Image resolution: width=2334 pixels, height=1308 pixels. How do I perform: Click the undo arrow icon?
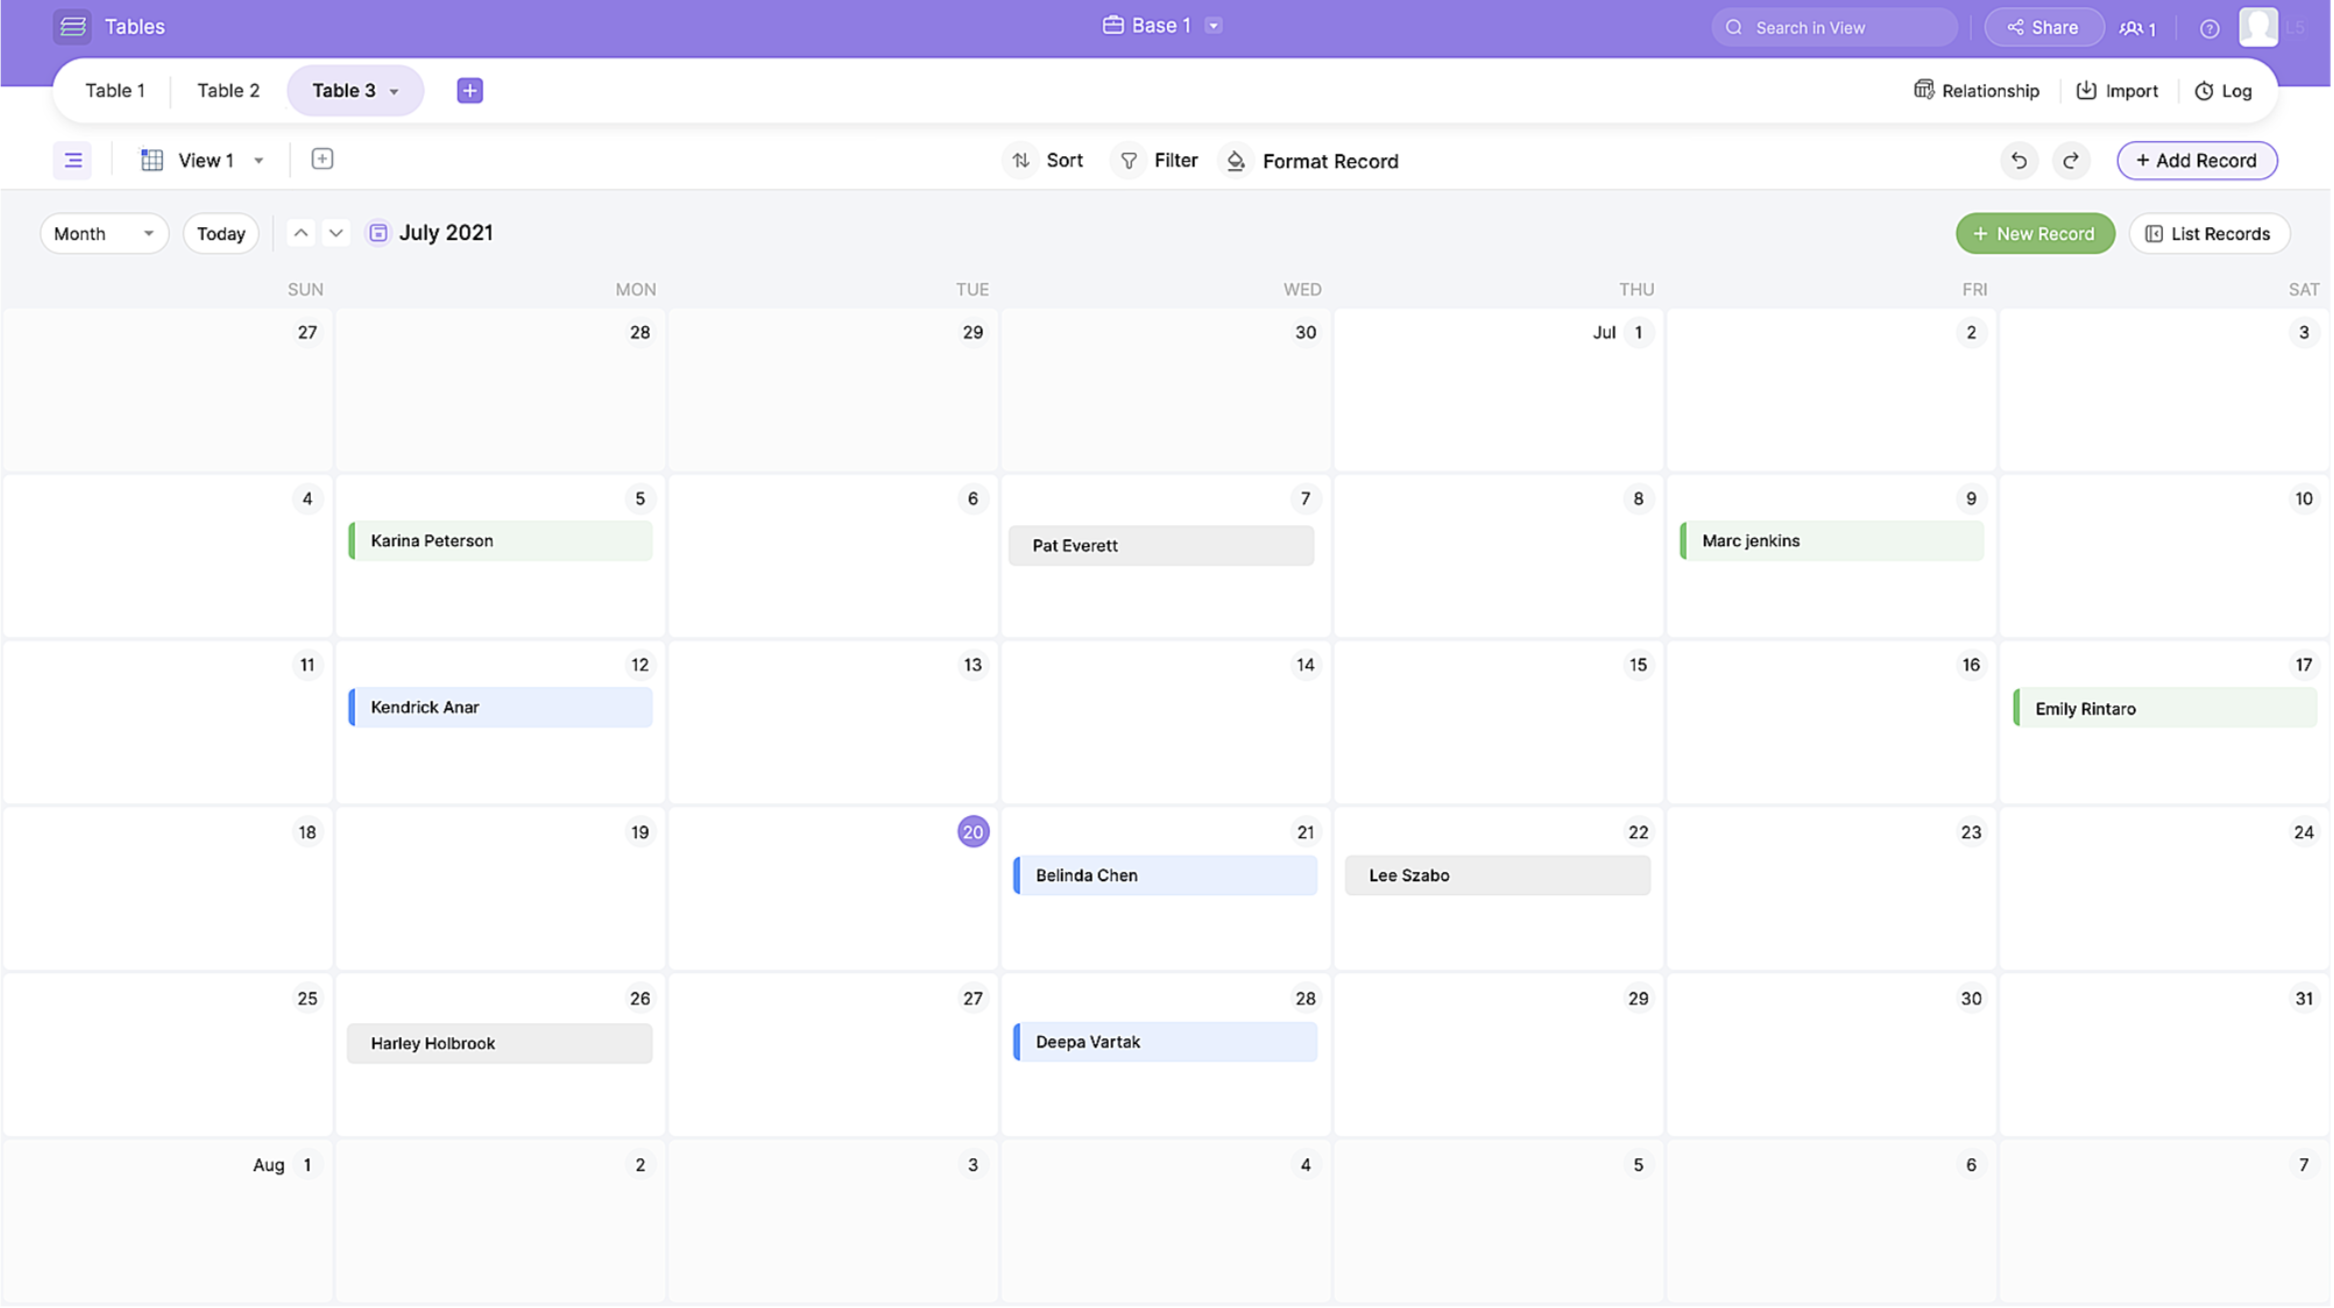[2019, 160]
